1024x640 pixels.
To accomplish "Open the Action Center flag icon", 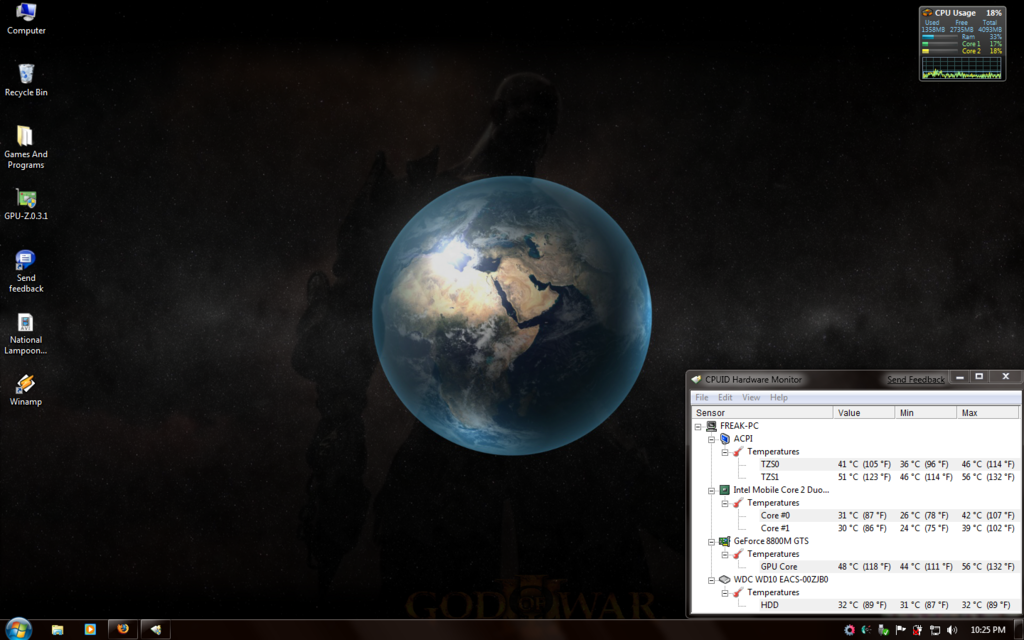I will tap(901, 630).
